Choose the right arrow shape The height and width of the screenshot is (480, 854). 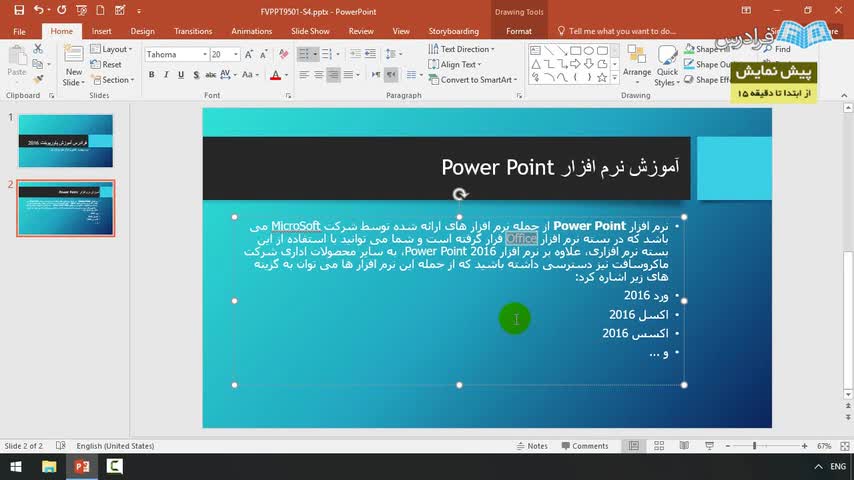575,64
